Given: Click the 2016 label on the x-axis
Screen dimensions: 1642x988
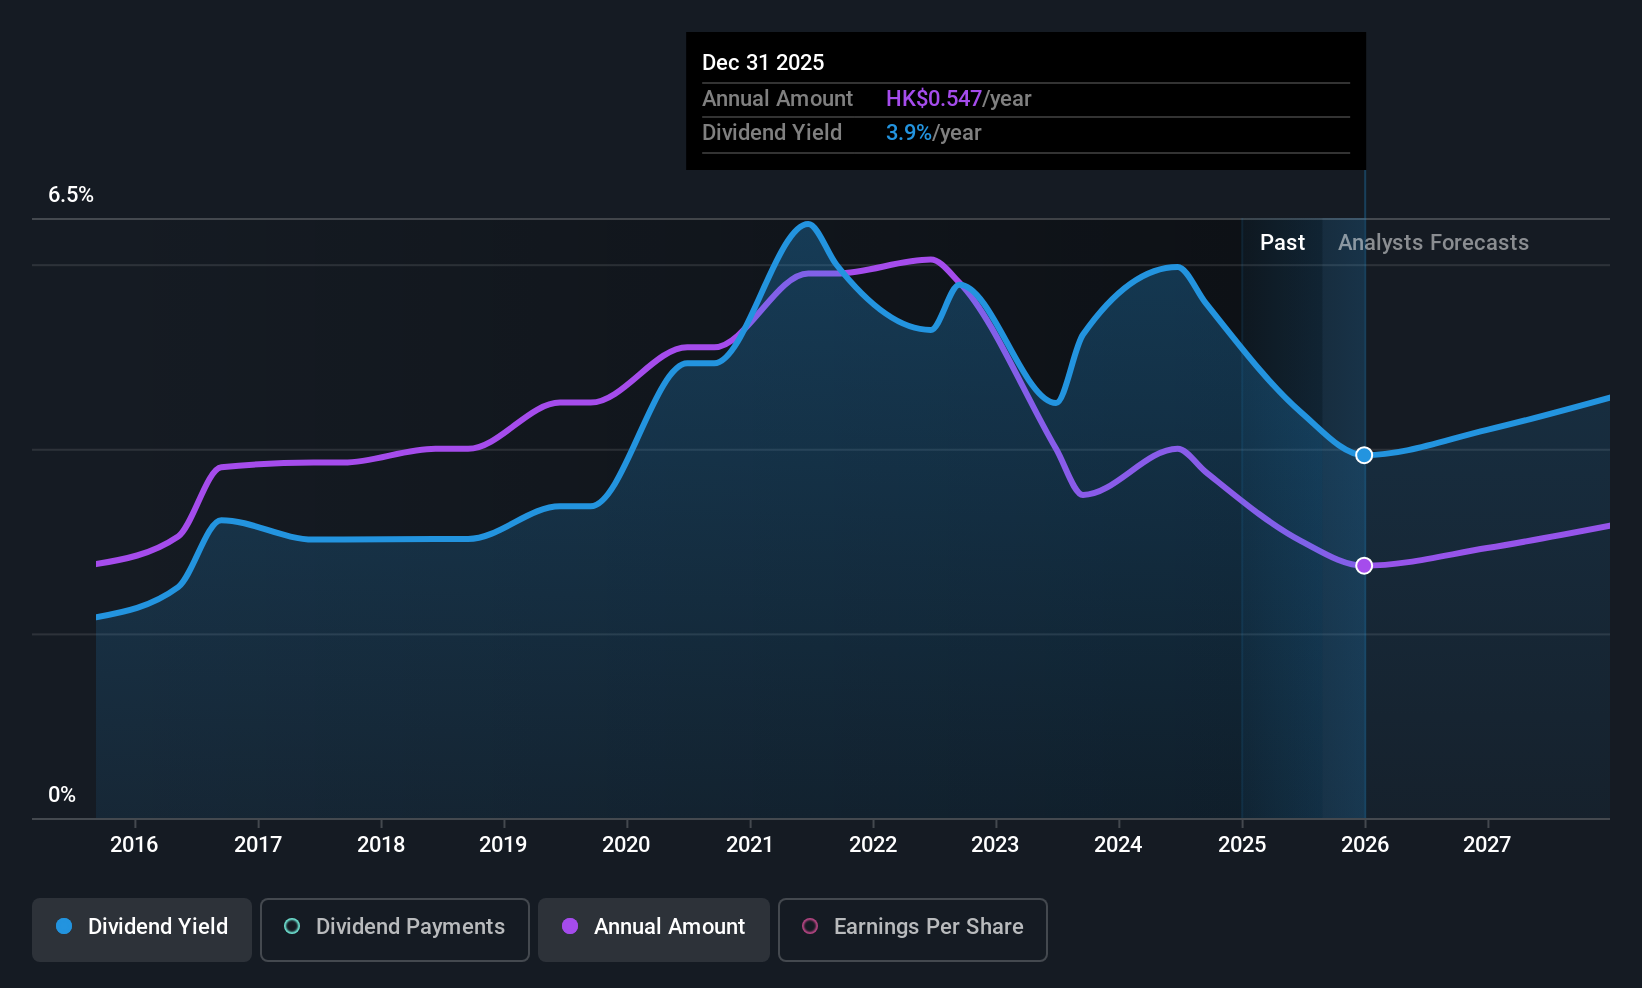Looking at the screenshot, I should (134, 844).
